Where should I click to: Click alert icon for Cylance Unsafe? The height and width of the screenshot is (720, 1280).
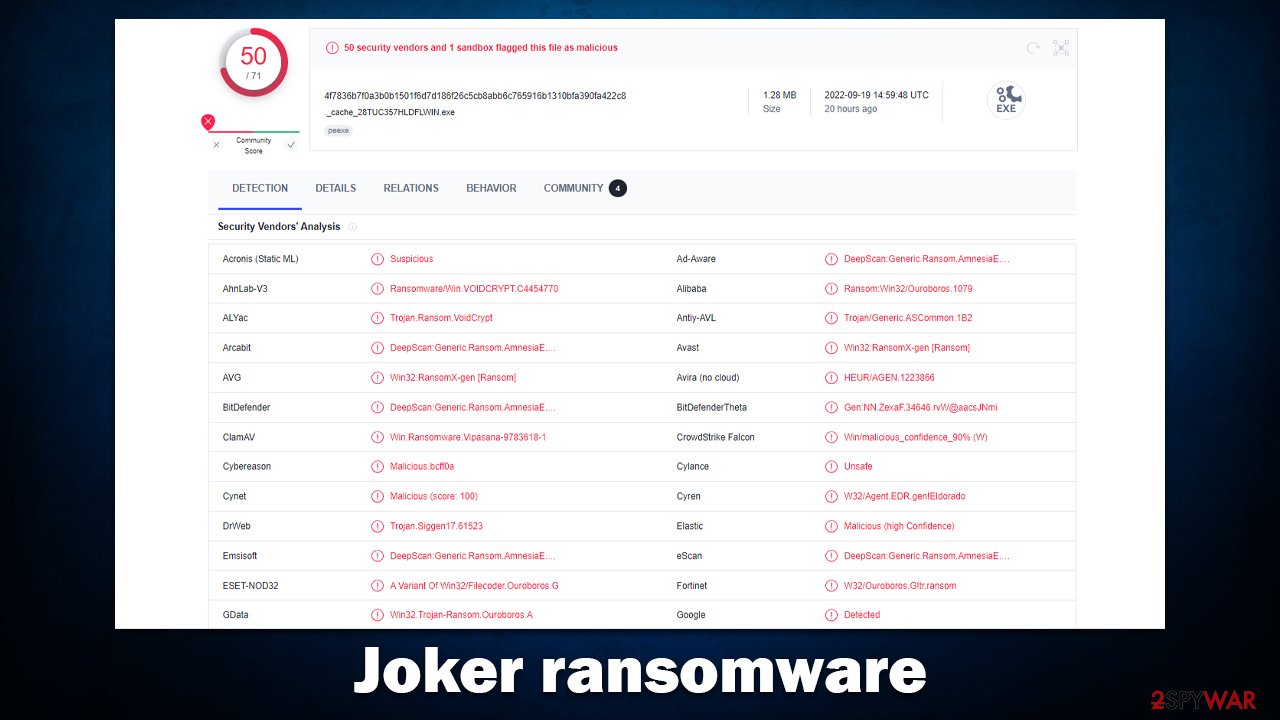pyautogui.click(x=831, y=467)
